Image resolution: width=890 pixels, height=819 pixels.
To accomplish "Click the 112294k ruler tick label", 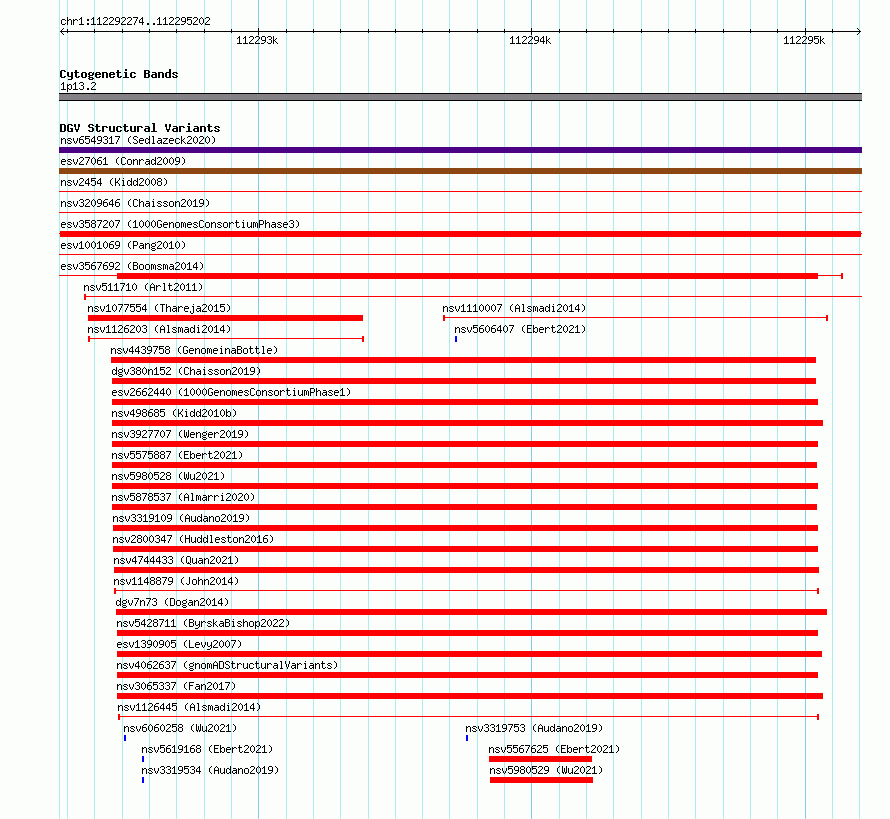I will [x=530, y=40].
